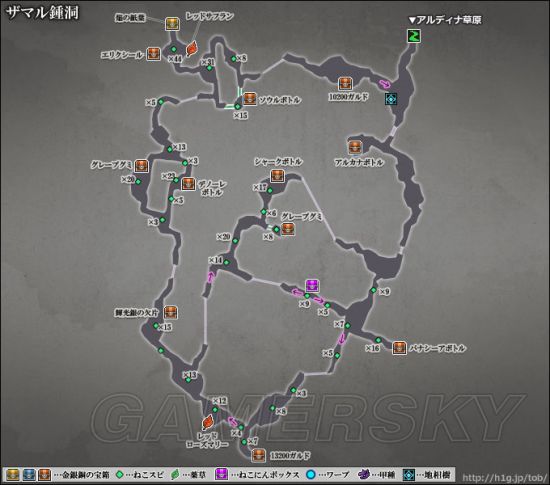Click the レッドサフラン label

[x=209, y=16]
